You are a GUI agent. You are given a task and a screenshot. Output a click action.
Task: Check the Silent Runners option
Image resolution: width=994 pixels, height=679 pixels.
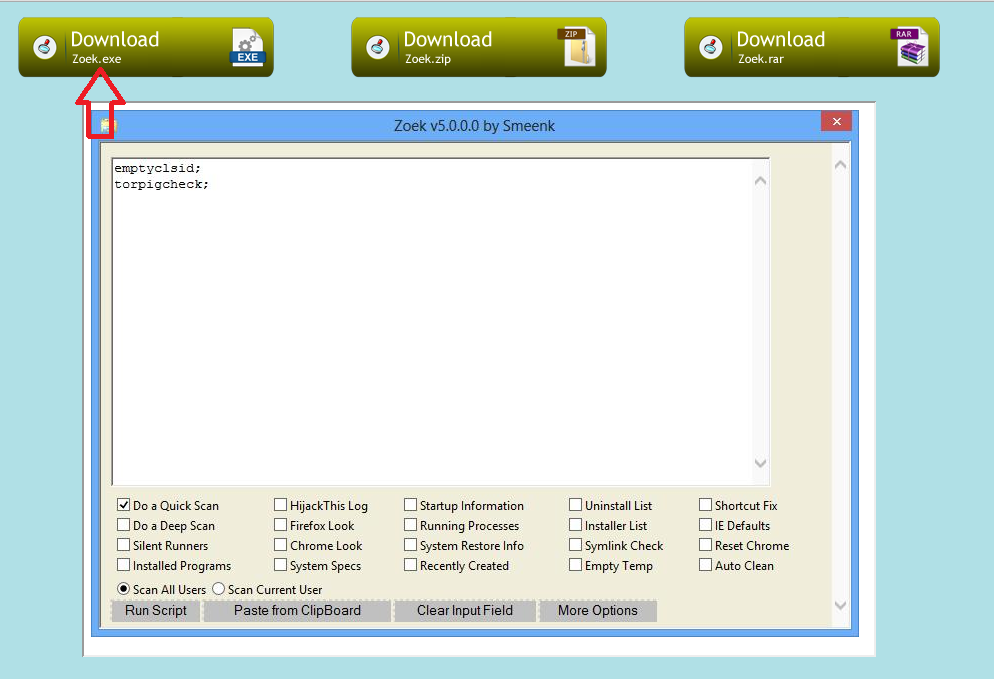pyautogui.click(x=124, y=545)
